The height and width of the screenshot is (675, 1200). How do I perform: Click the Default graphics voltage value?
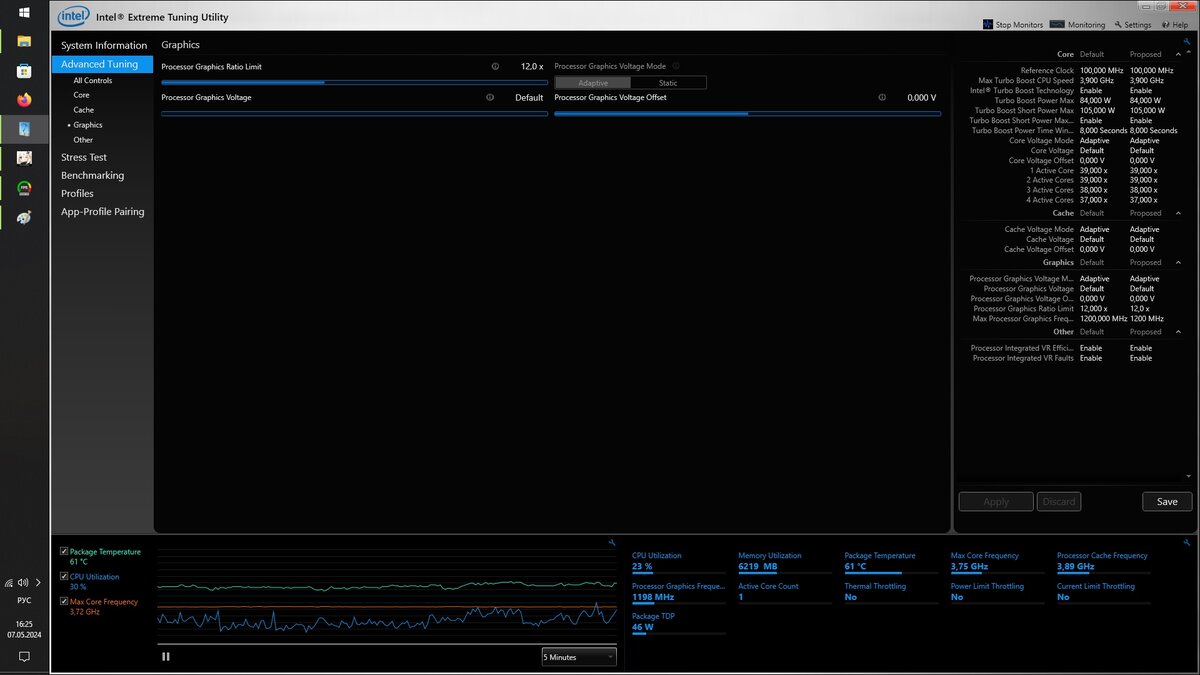click(529, 98)
